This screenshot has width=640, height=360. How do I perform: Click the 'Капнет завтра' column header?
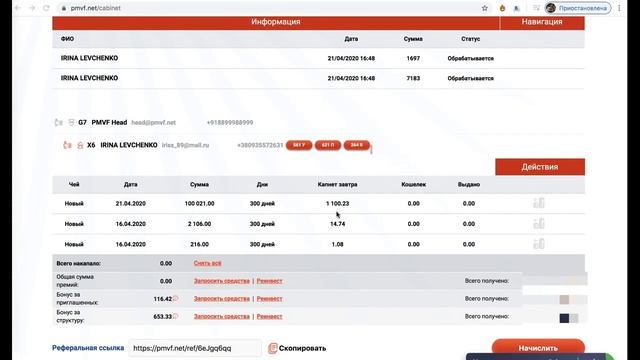click(x=338, y=184)
